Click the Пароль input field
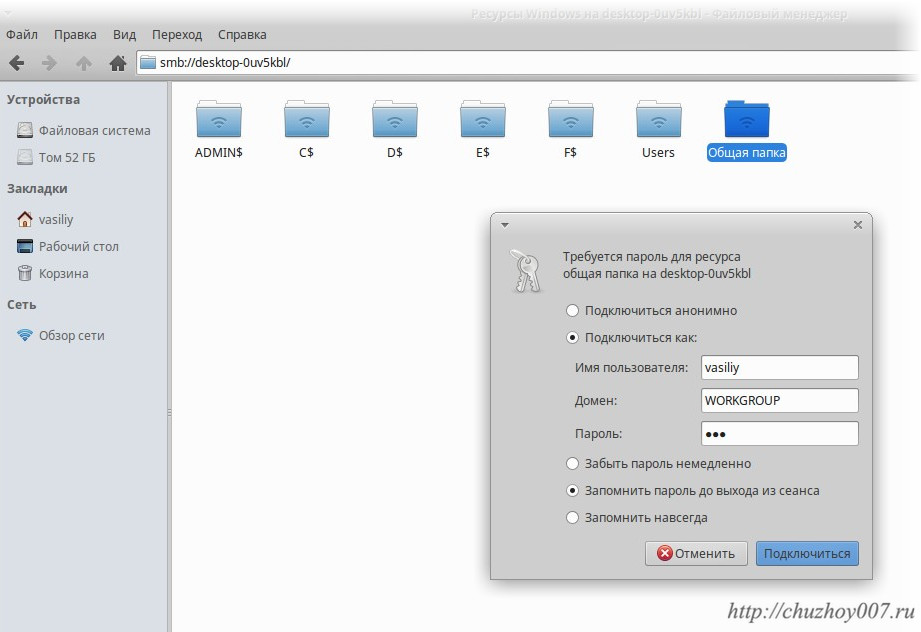The height and width of the screenshot is (632, 921). click(780, 433)
